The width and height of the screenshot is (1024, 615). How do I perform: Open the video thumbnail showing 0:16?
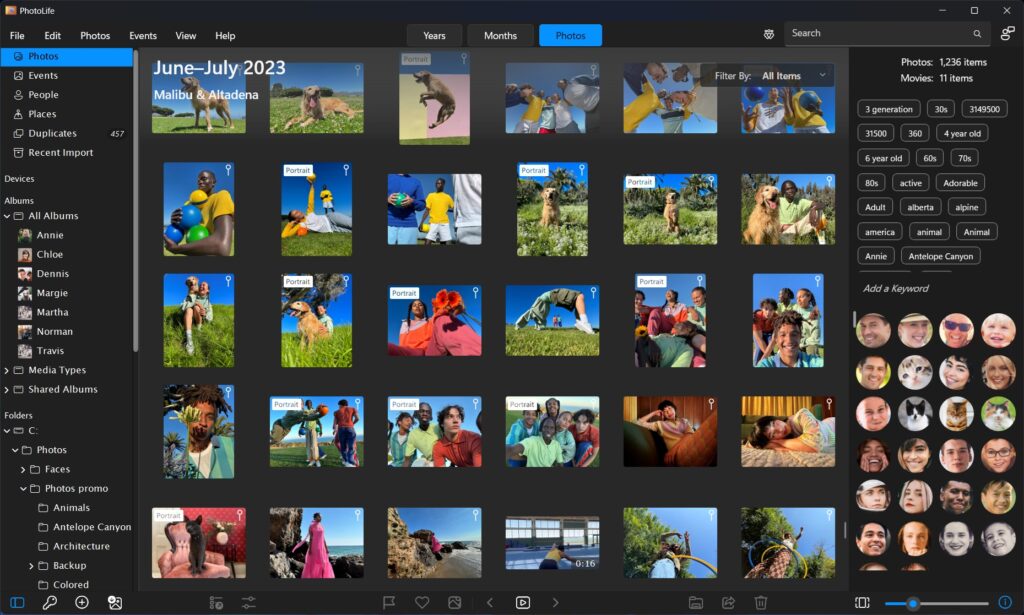pyautogui.click(x=552, y=543)
